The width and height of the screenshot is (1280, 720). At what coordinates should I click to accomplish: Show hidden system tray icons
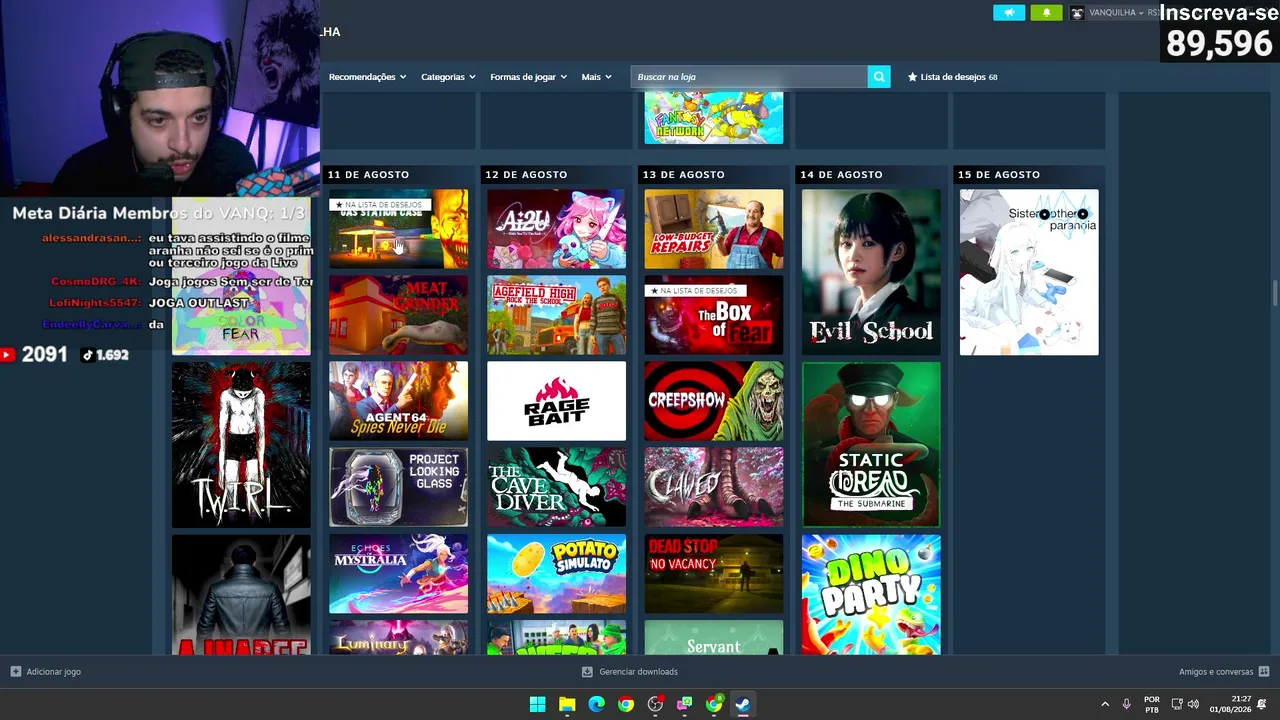click(1105, 704)
